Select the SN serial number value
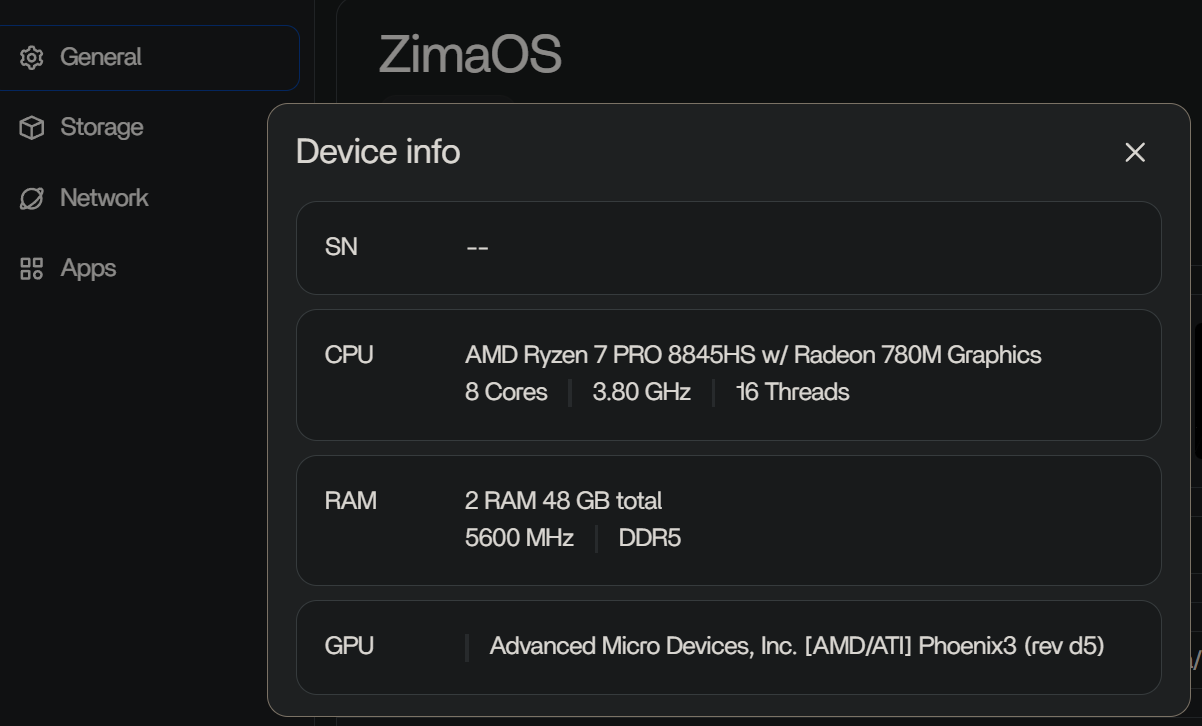This screenshot has width=1202, height=726. (x=477, y=248)
